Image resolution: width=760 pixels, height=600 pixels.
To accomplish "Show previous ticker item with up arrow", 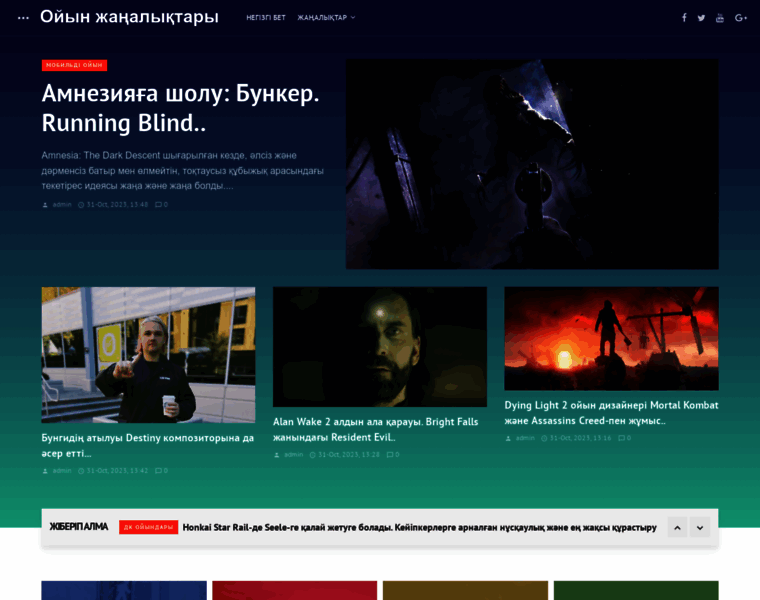I will pyautogui.click(x=677, y=527).
